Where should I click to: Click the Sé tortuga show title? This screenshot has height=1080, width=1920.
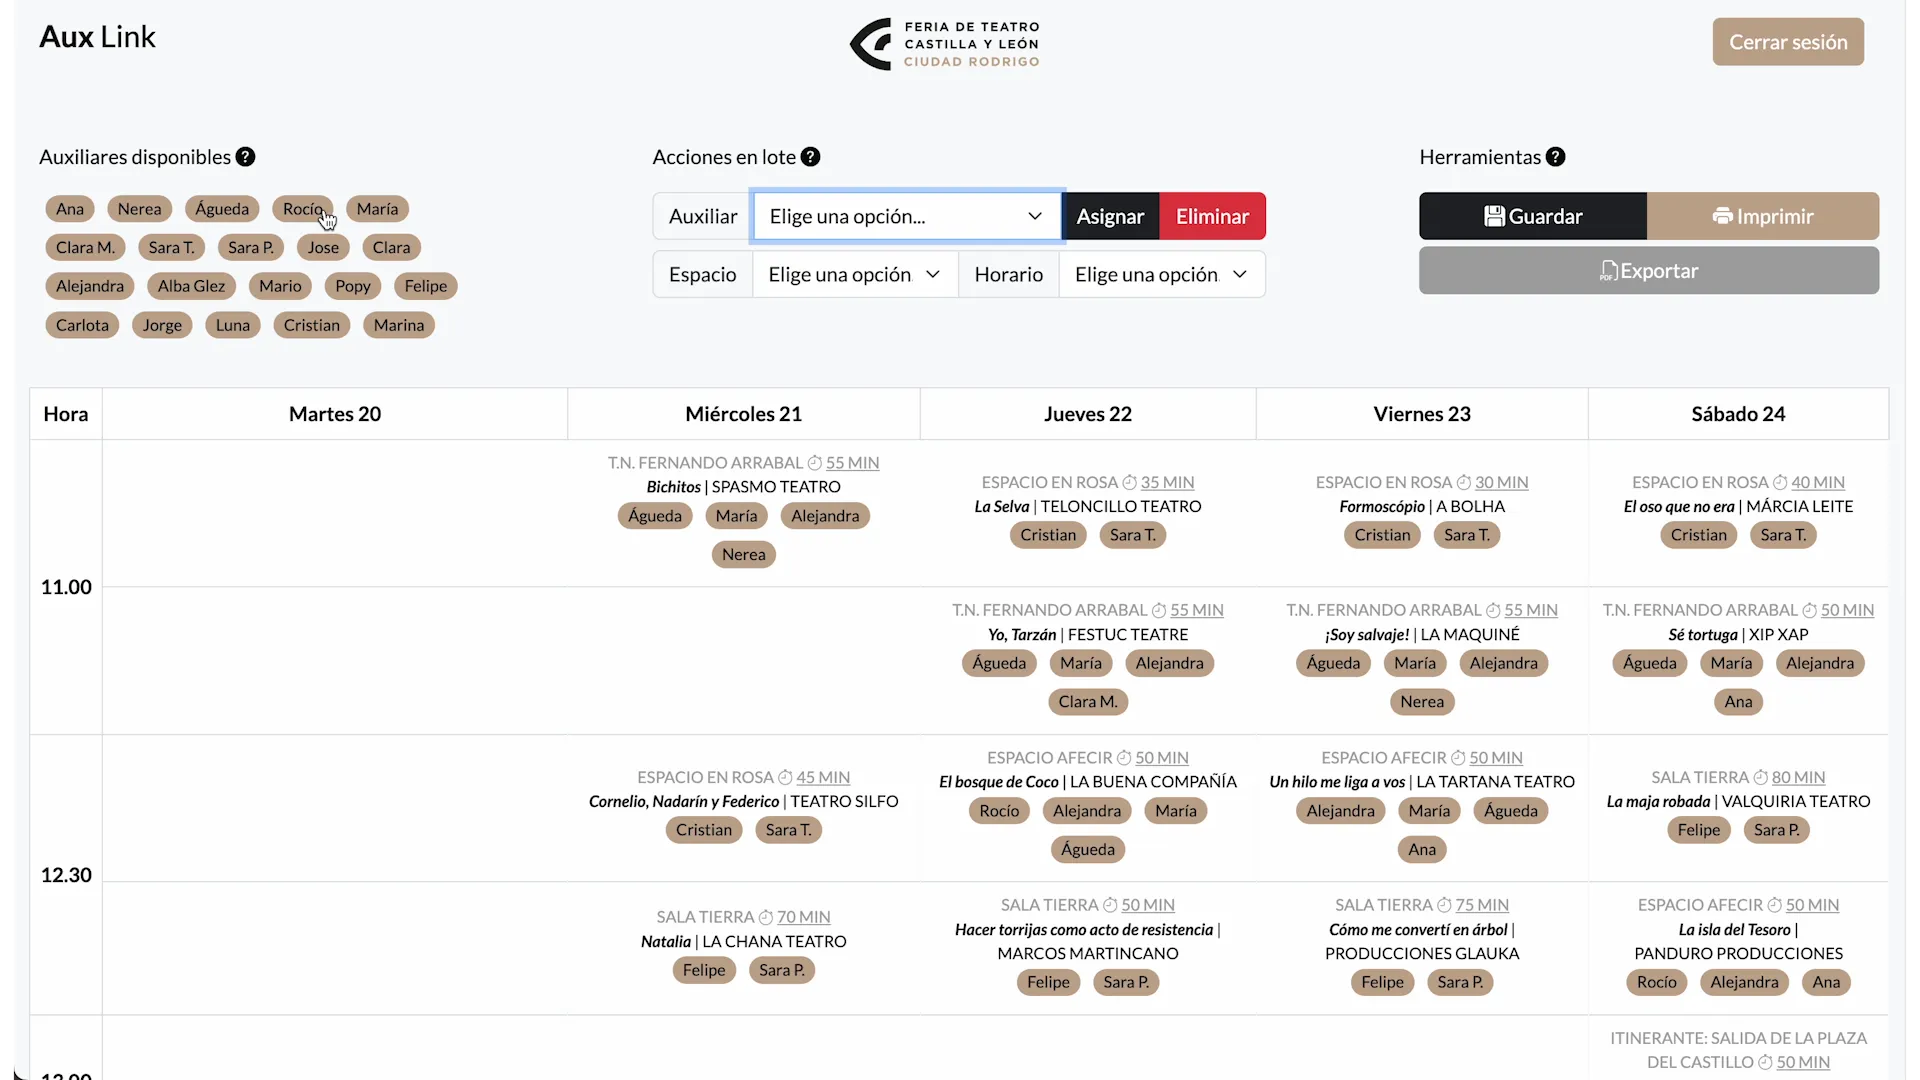1703,635
